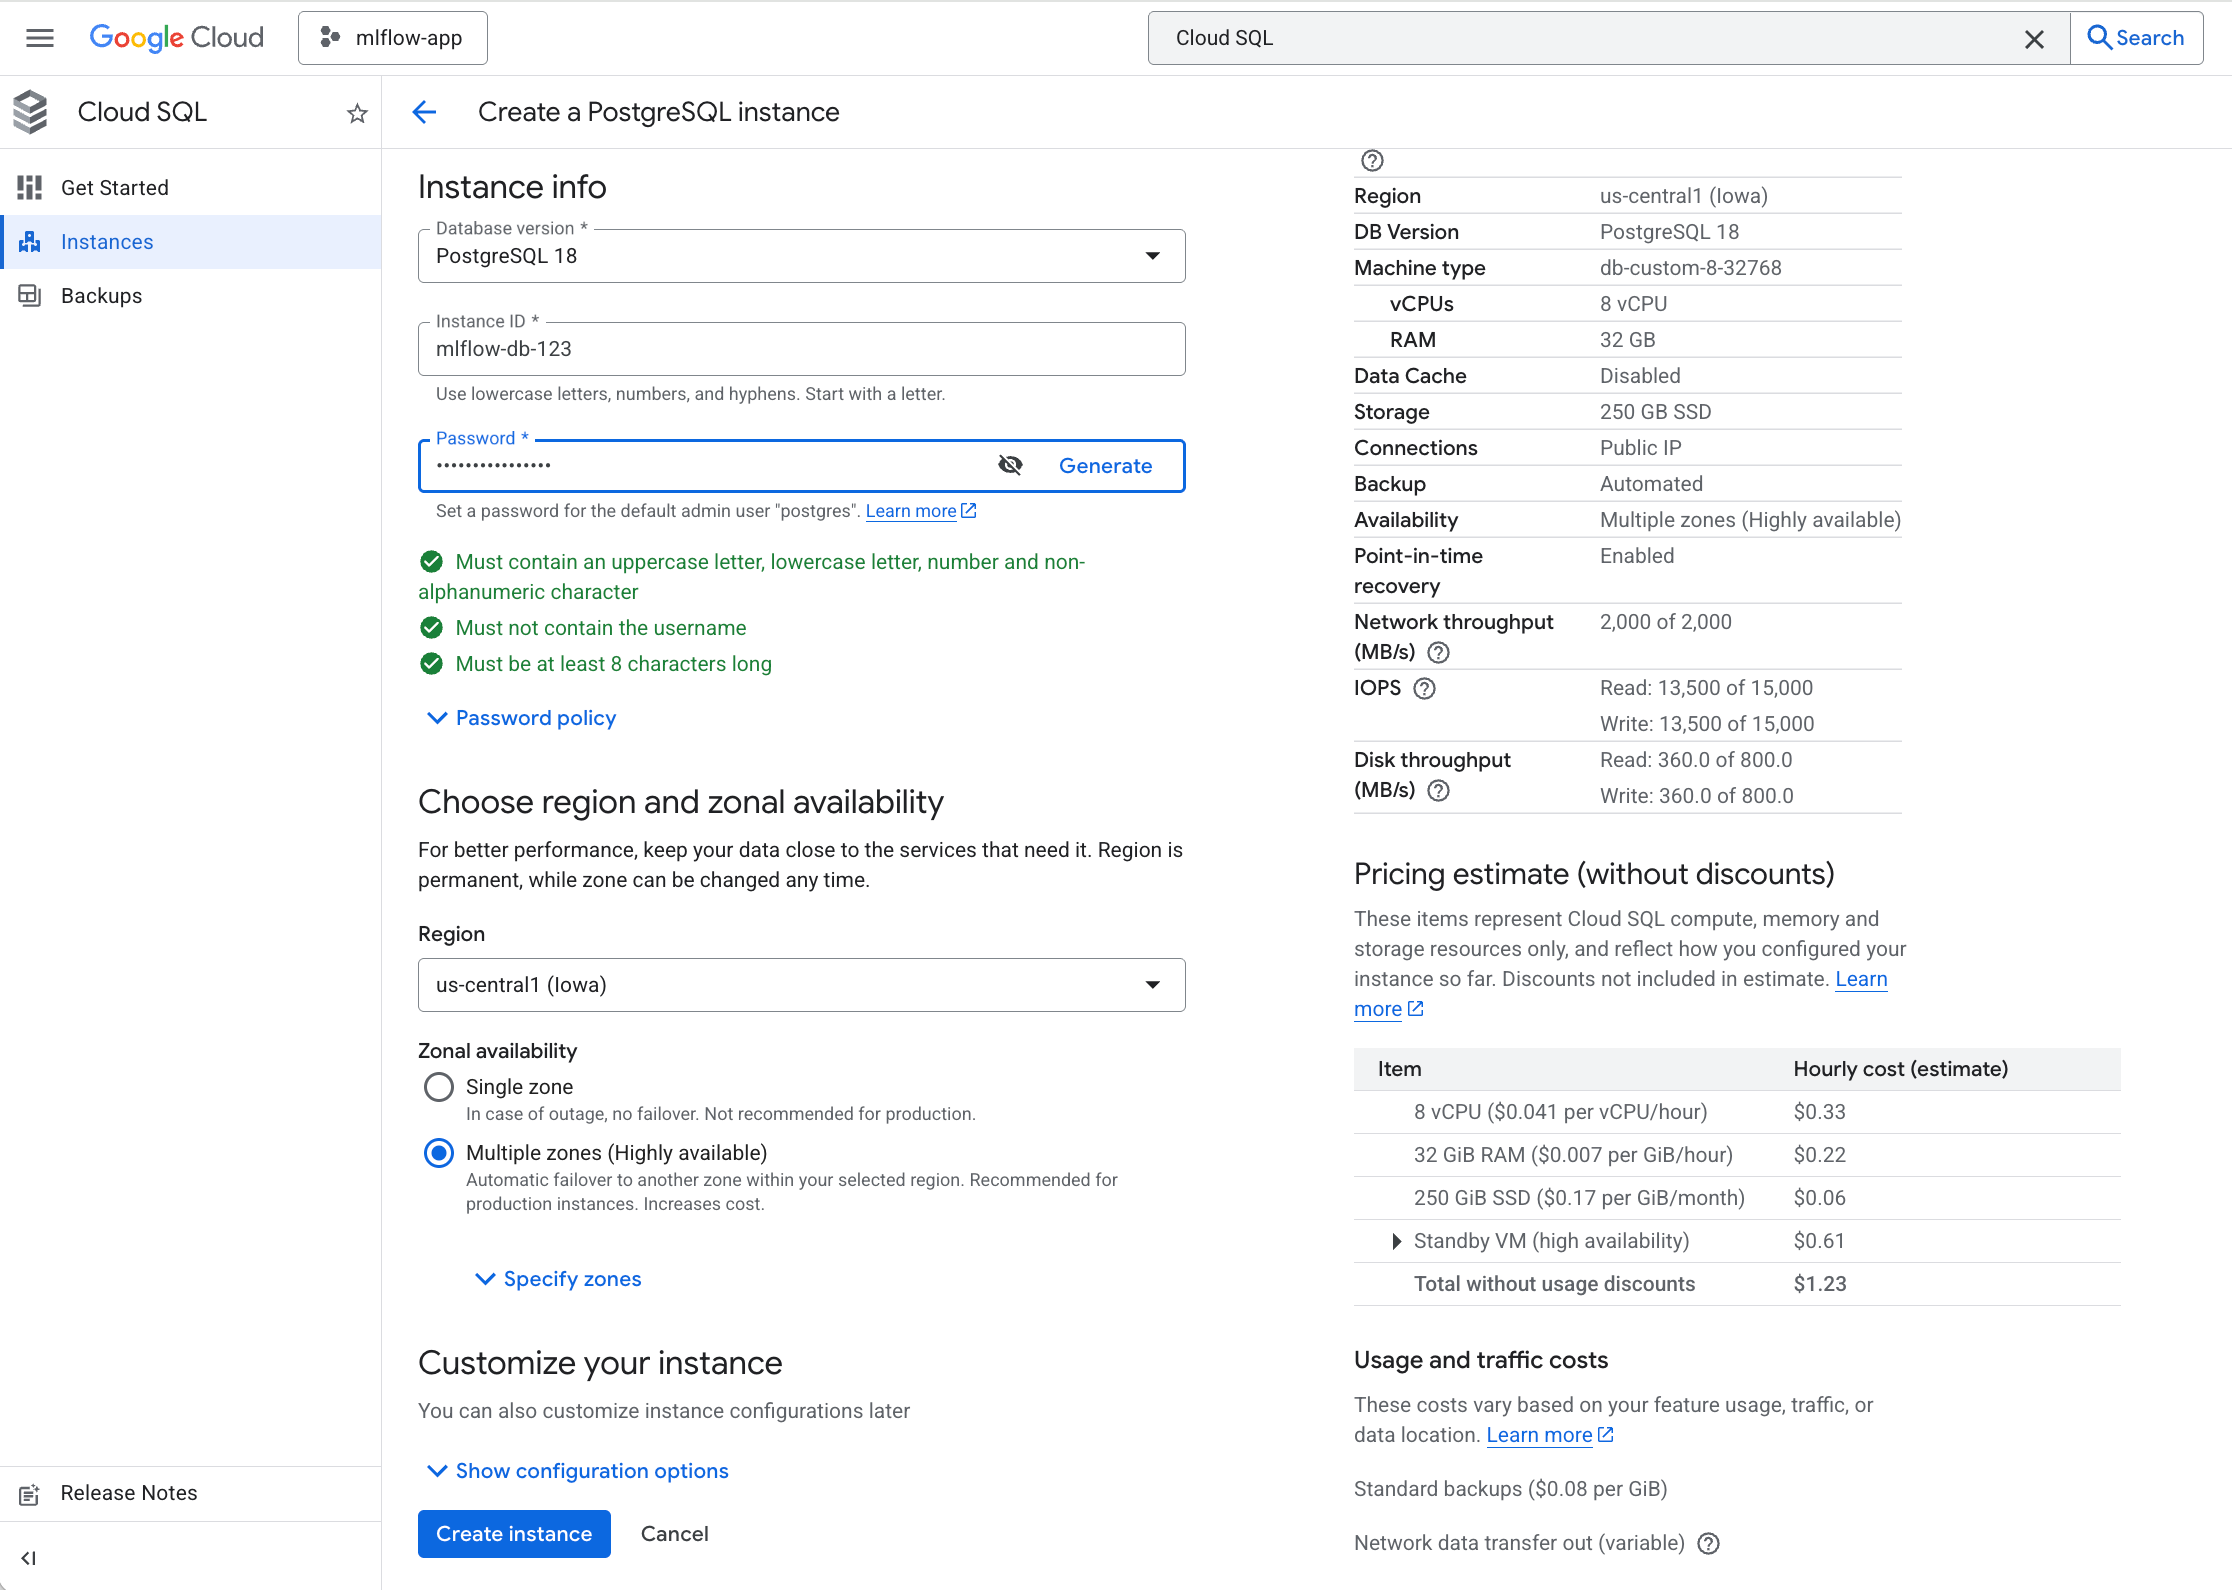The height and width of the screenshot is (1590, 2232).
Task: Clear the Cloud SQL search query
Action: (2034, 38)
